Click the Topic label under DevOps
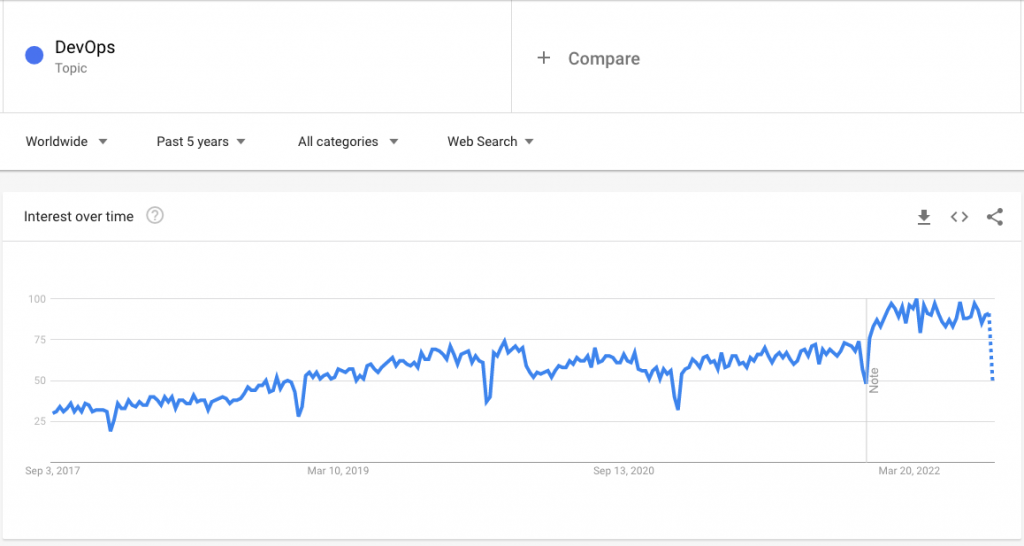The width and height of the screenshot is (1024, 546). pos(71,68)
